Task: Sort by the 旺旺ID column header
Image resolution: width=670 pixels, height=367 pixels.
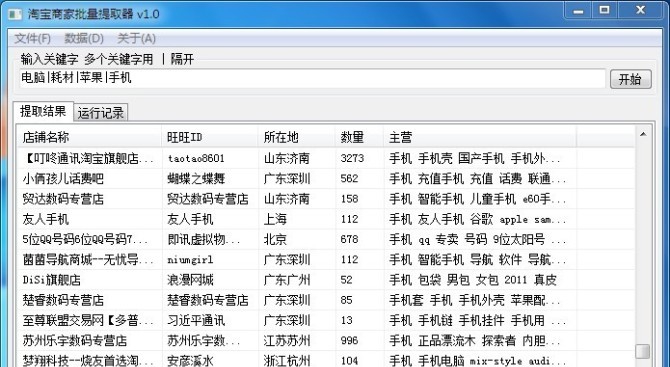Action: (x=210, y=137)
